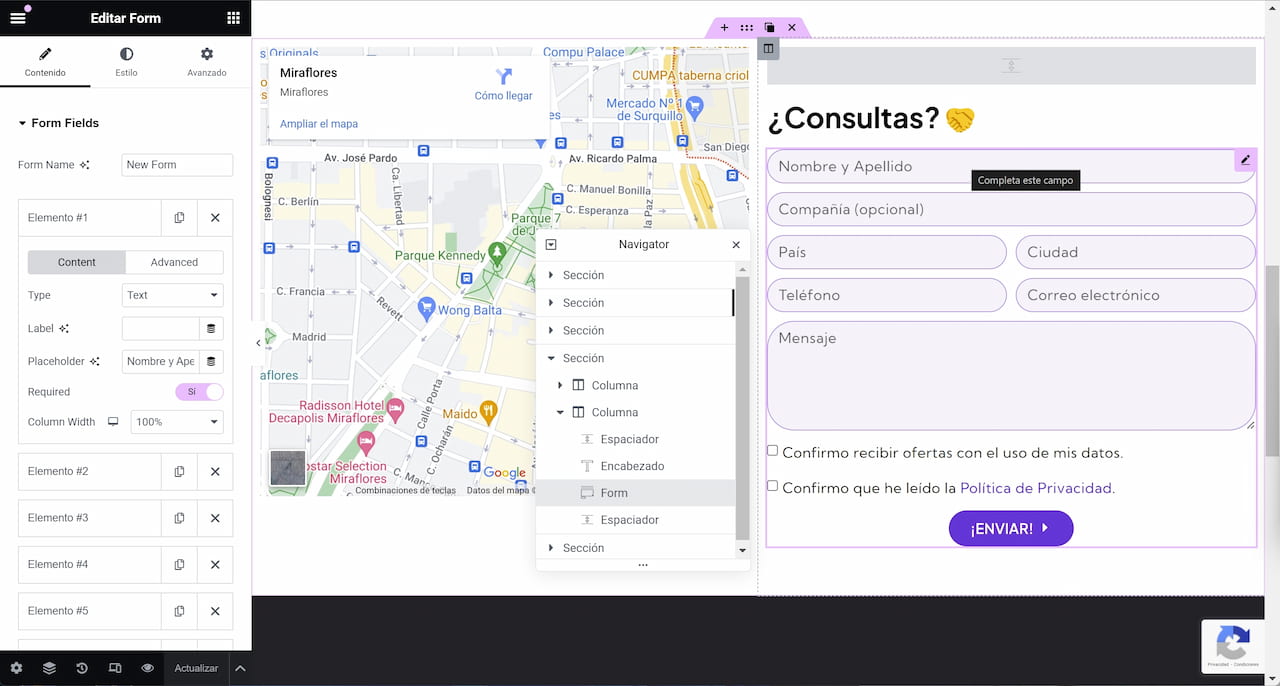Click expand-all icon in Navigator header

(x=551, y=245)
